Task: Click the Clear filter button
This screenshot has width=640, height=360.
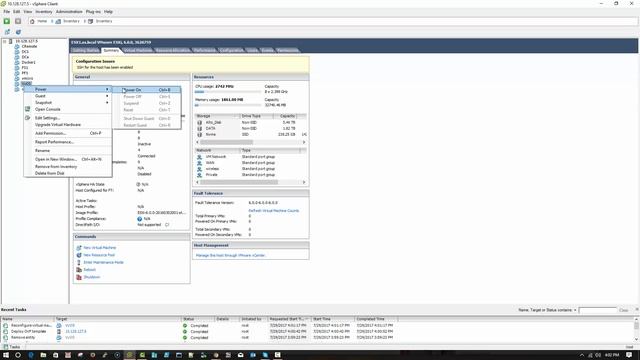Action: [x=623, y=310]
